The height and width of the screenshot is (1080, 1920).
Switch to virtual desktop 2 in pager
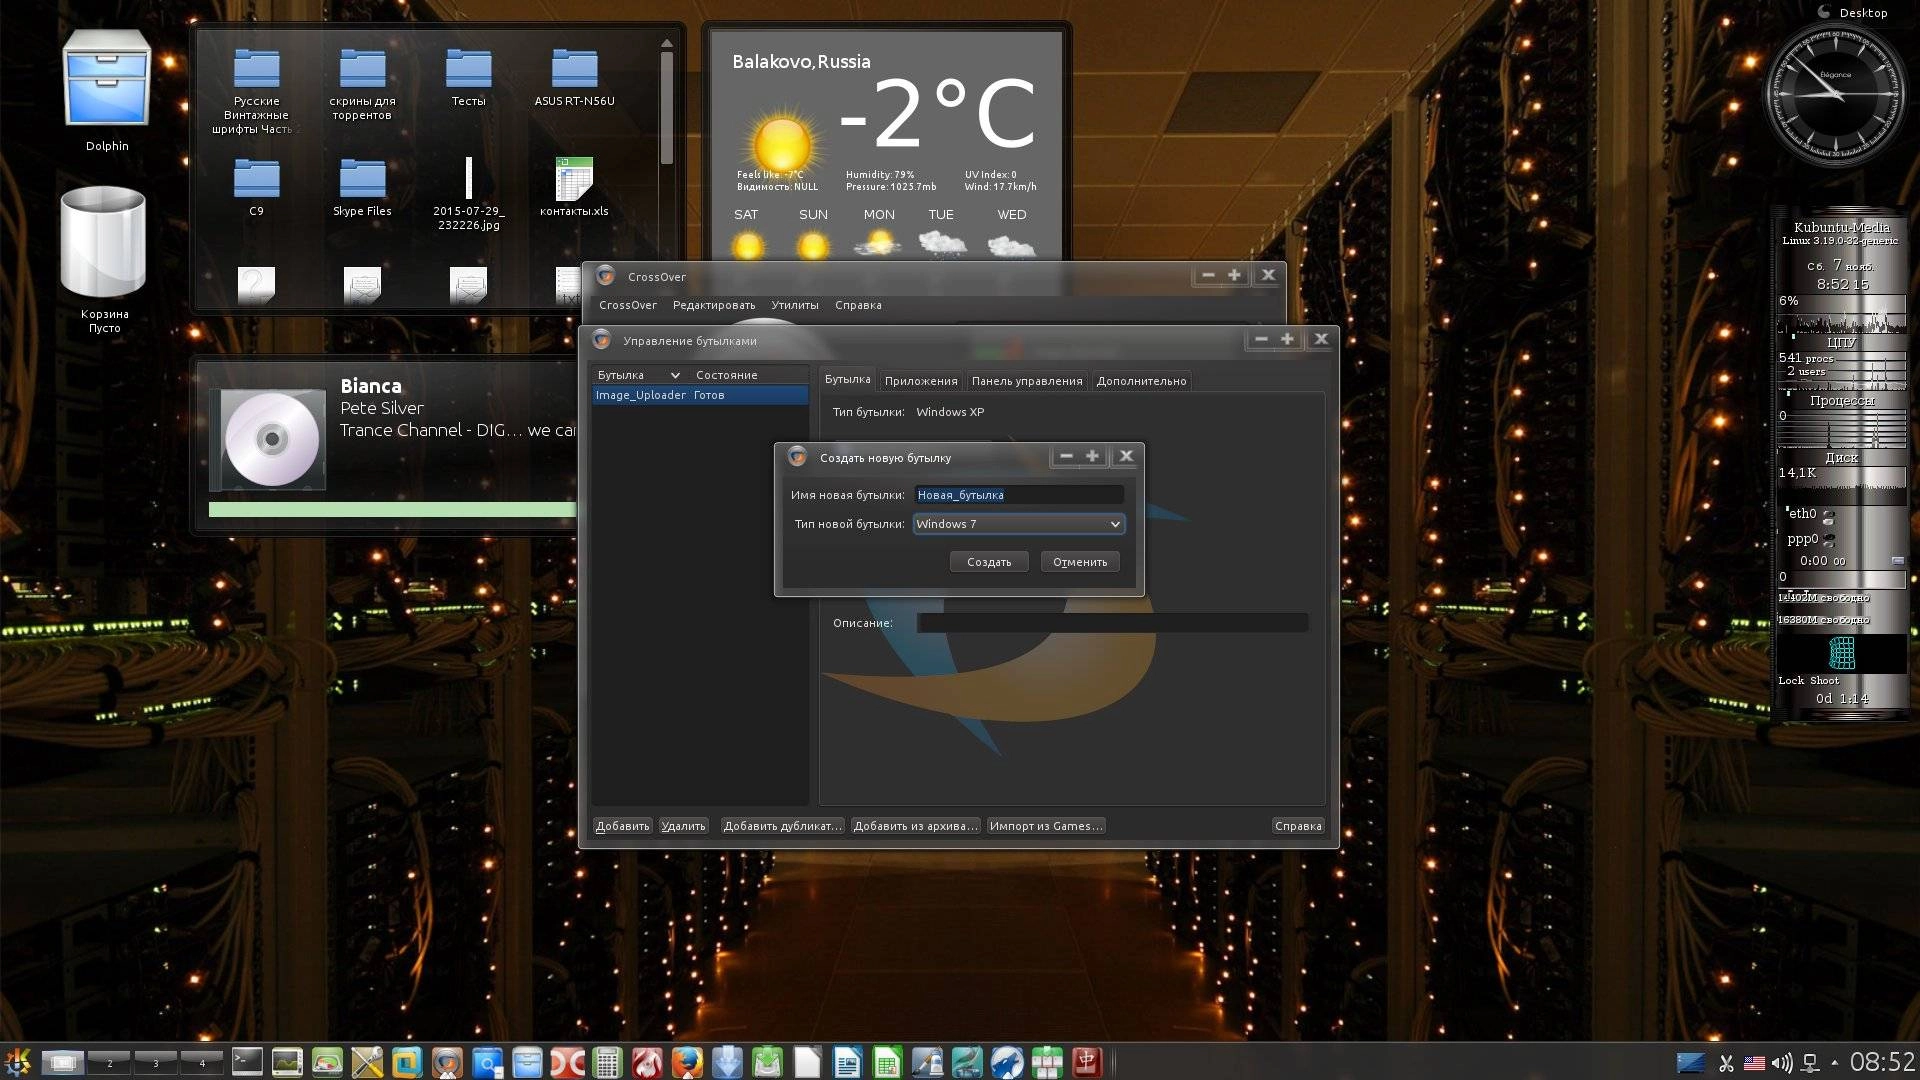point(109,1062)
